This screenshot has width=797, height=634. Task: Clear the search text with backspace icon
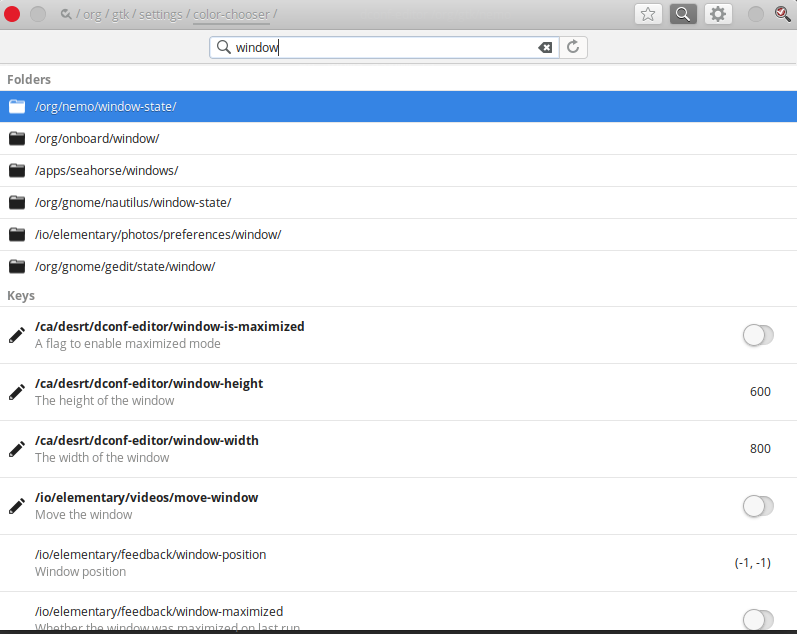coord(545,47)
